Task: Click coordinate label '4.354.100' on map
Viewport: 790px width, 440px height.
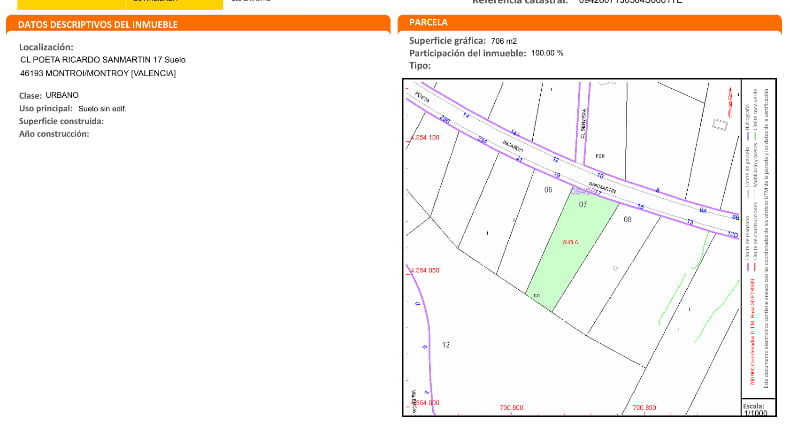Action: [425, 138]
